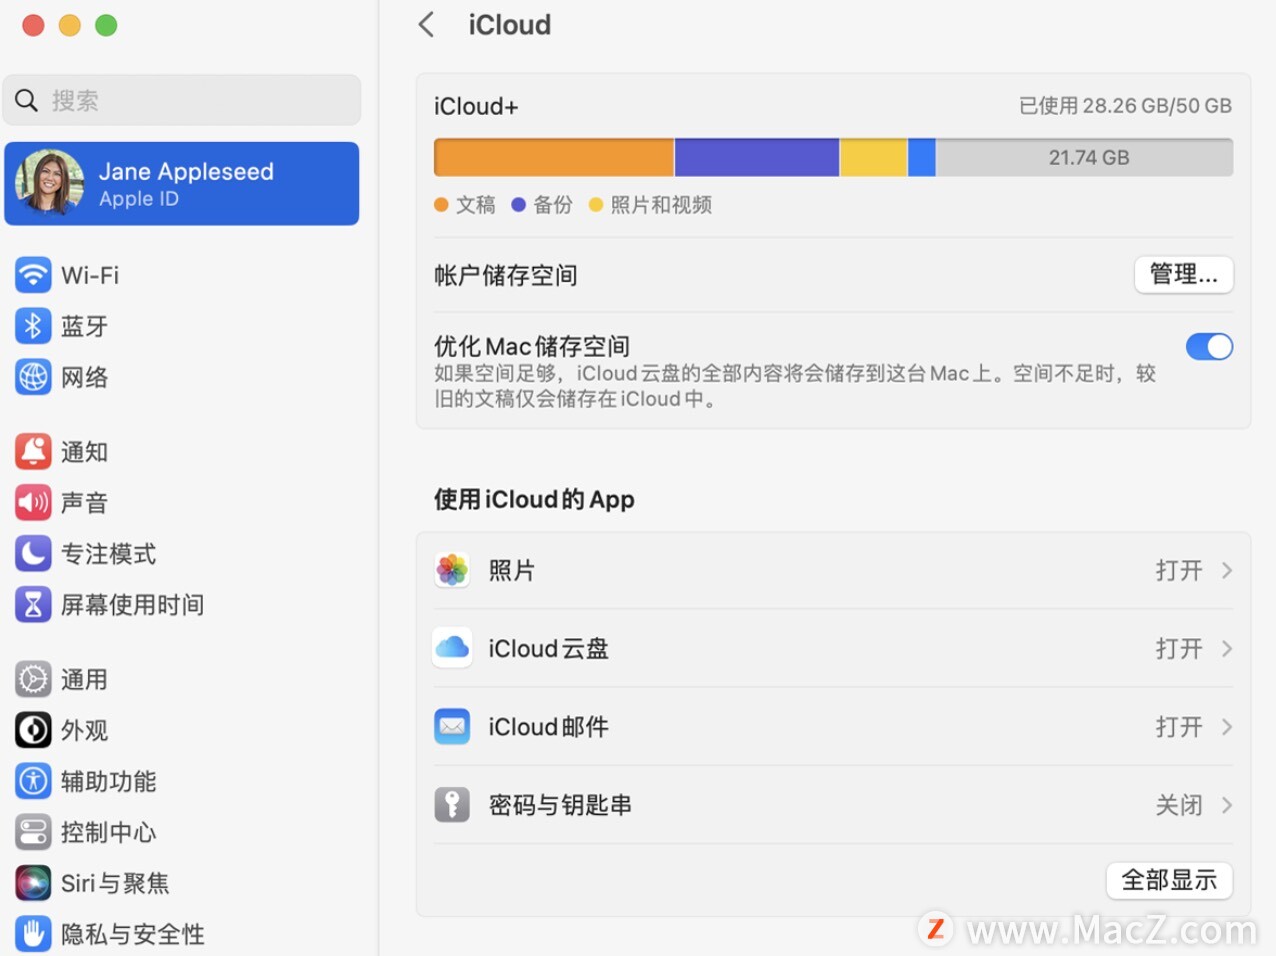The width and height of the screenshot is (1276, 956).
Task: Click the Bluetooth icon in sidebar
Action: 33,325
